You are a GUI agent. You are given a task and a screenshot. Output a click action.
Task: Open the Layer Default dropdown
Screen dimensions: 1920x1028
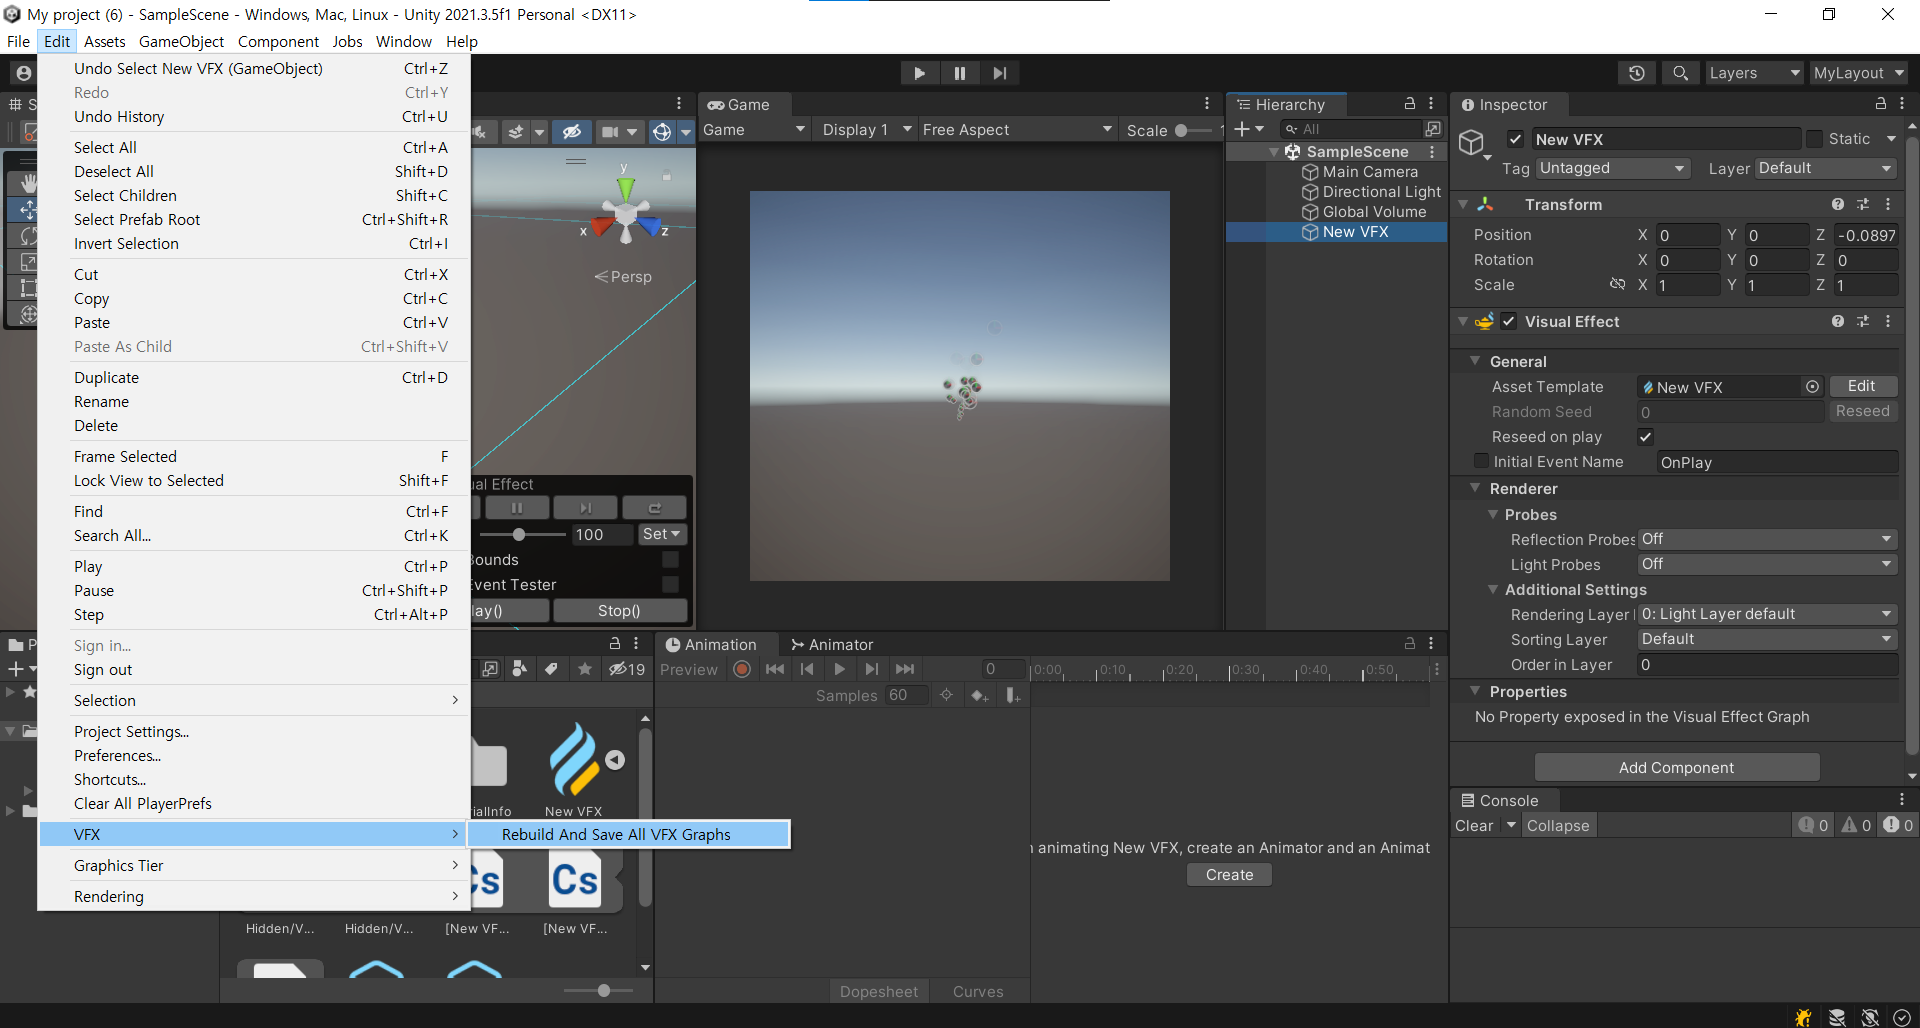(1826, 168)
